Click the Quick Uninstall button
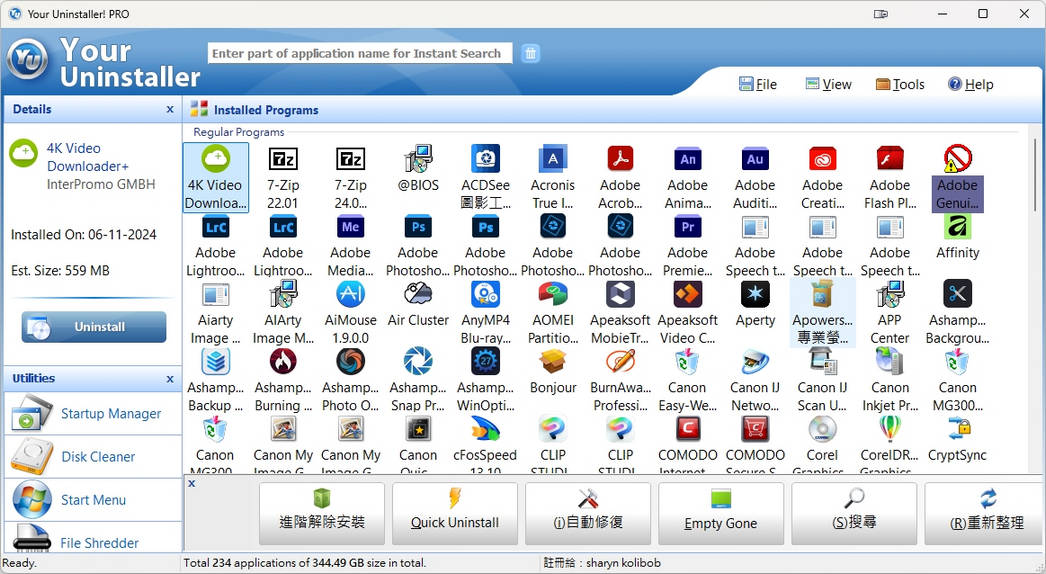 coord(455,513)
